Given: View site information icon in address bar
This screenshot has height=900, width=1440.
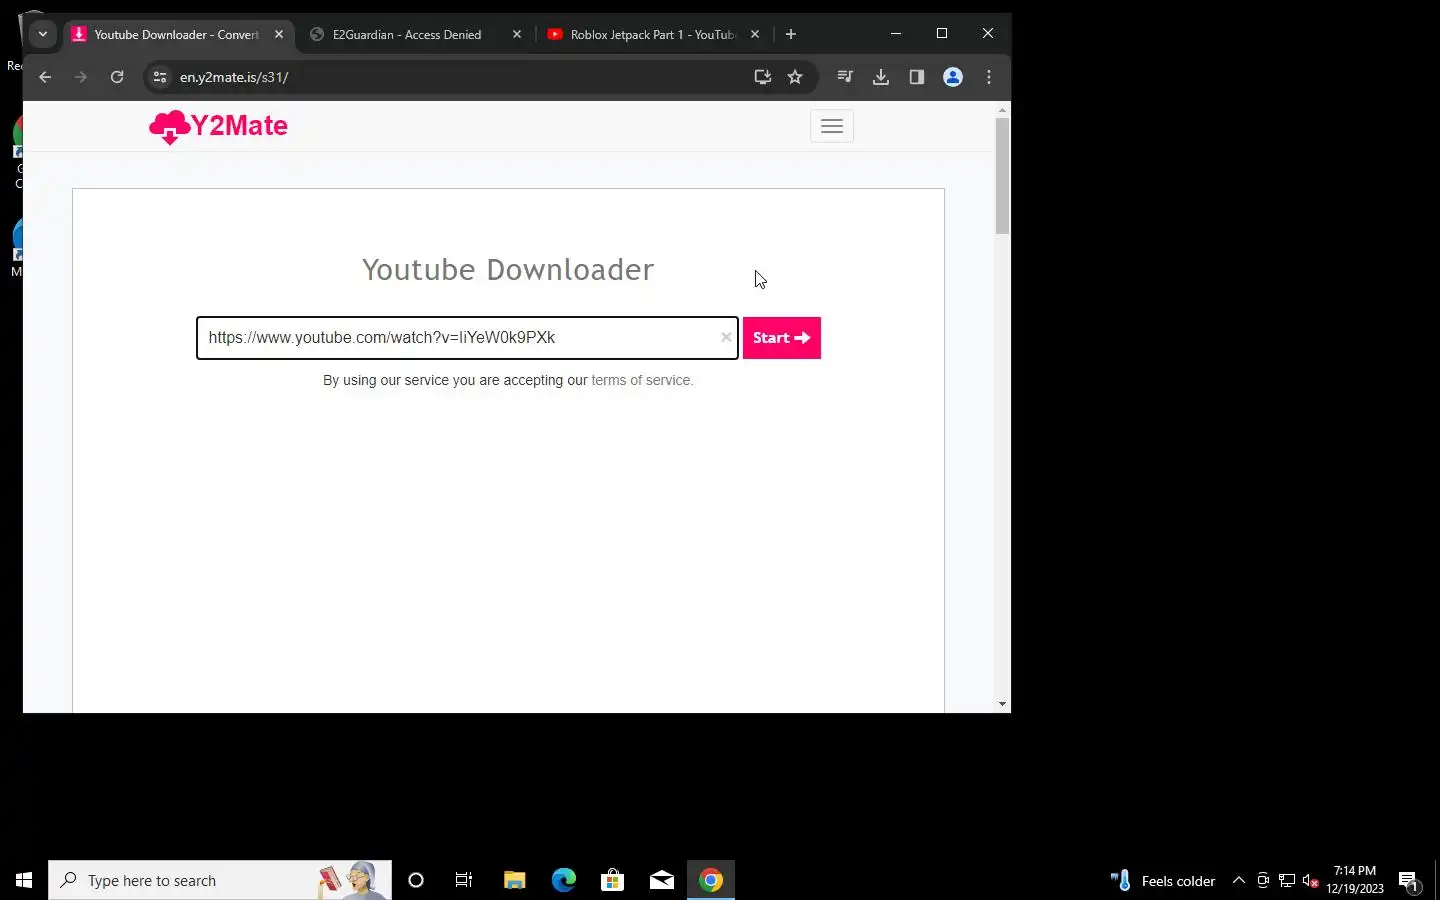Looking at the screenshot, I should 160,77.
